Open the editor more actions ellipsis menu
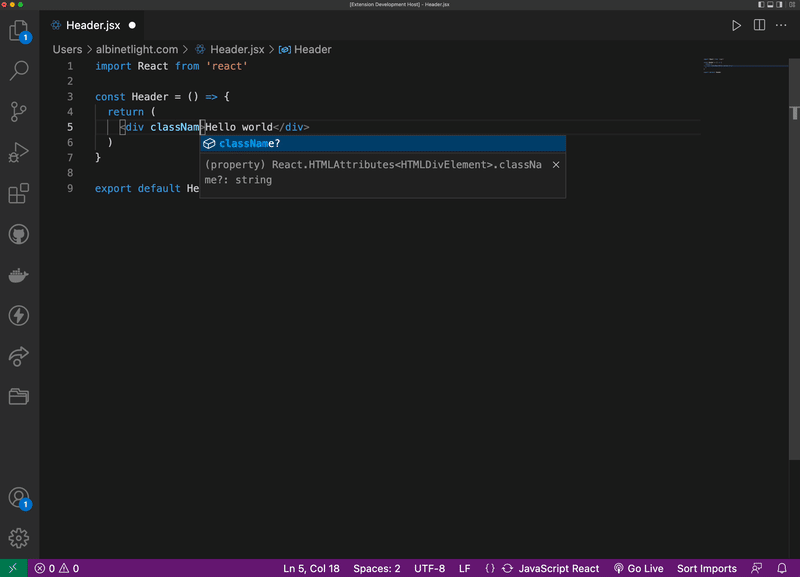 pos(781,25)
